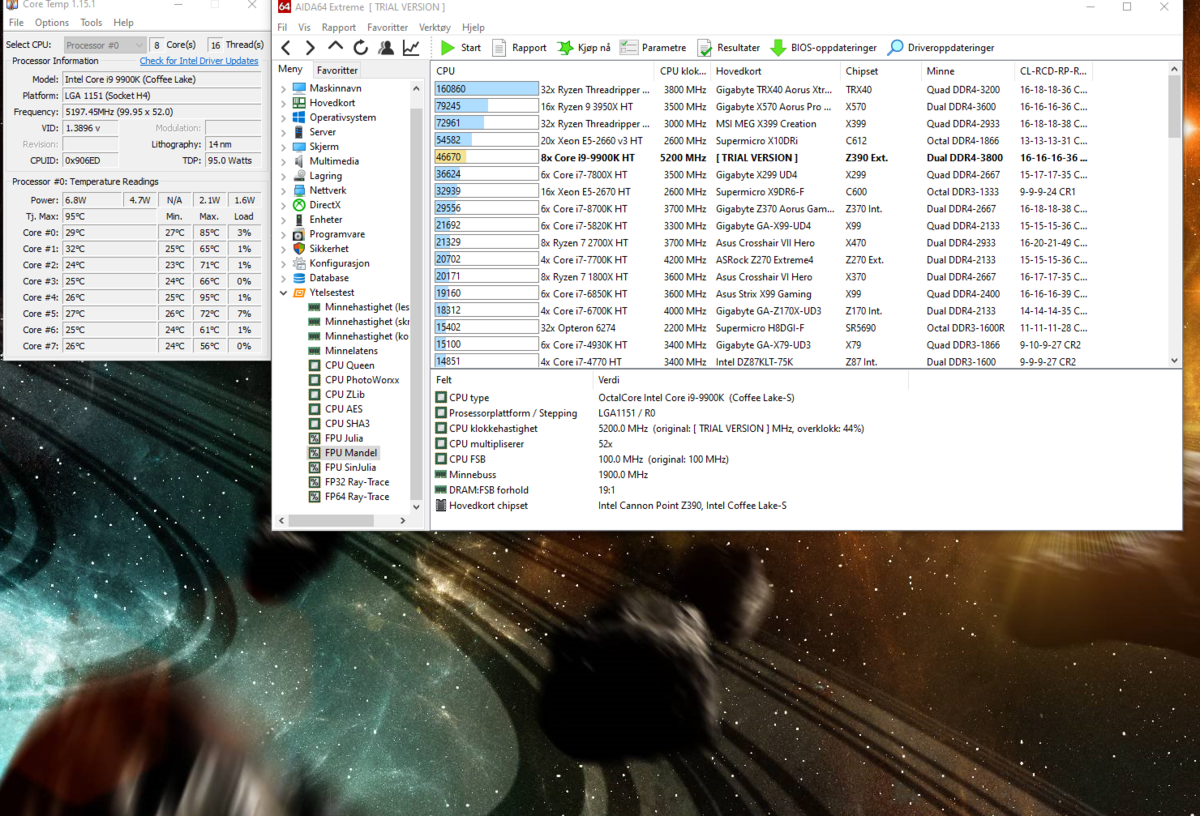Open Resultater toolbar button
This screenshot has width=1200, height=816.
728,47
